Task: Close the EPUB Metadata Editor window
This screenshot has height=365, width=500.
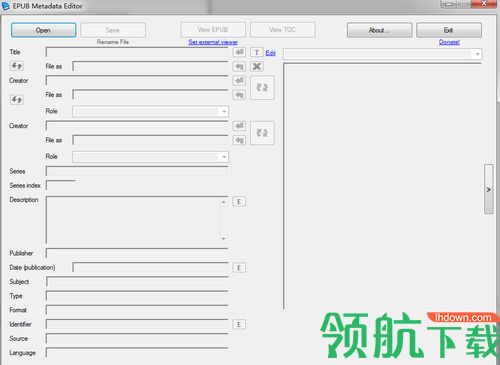Action: click(484, 4)
